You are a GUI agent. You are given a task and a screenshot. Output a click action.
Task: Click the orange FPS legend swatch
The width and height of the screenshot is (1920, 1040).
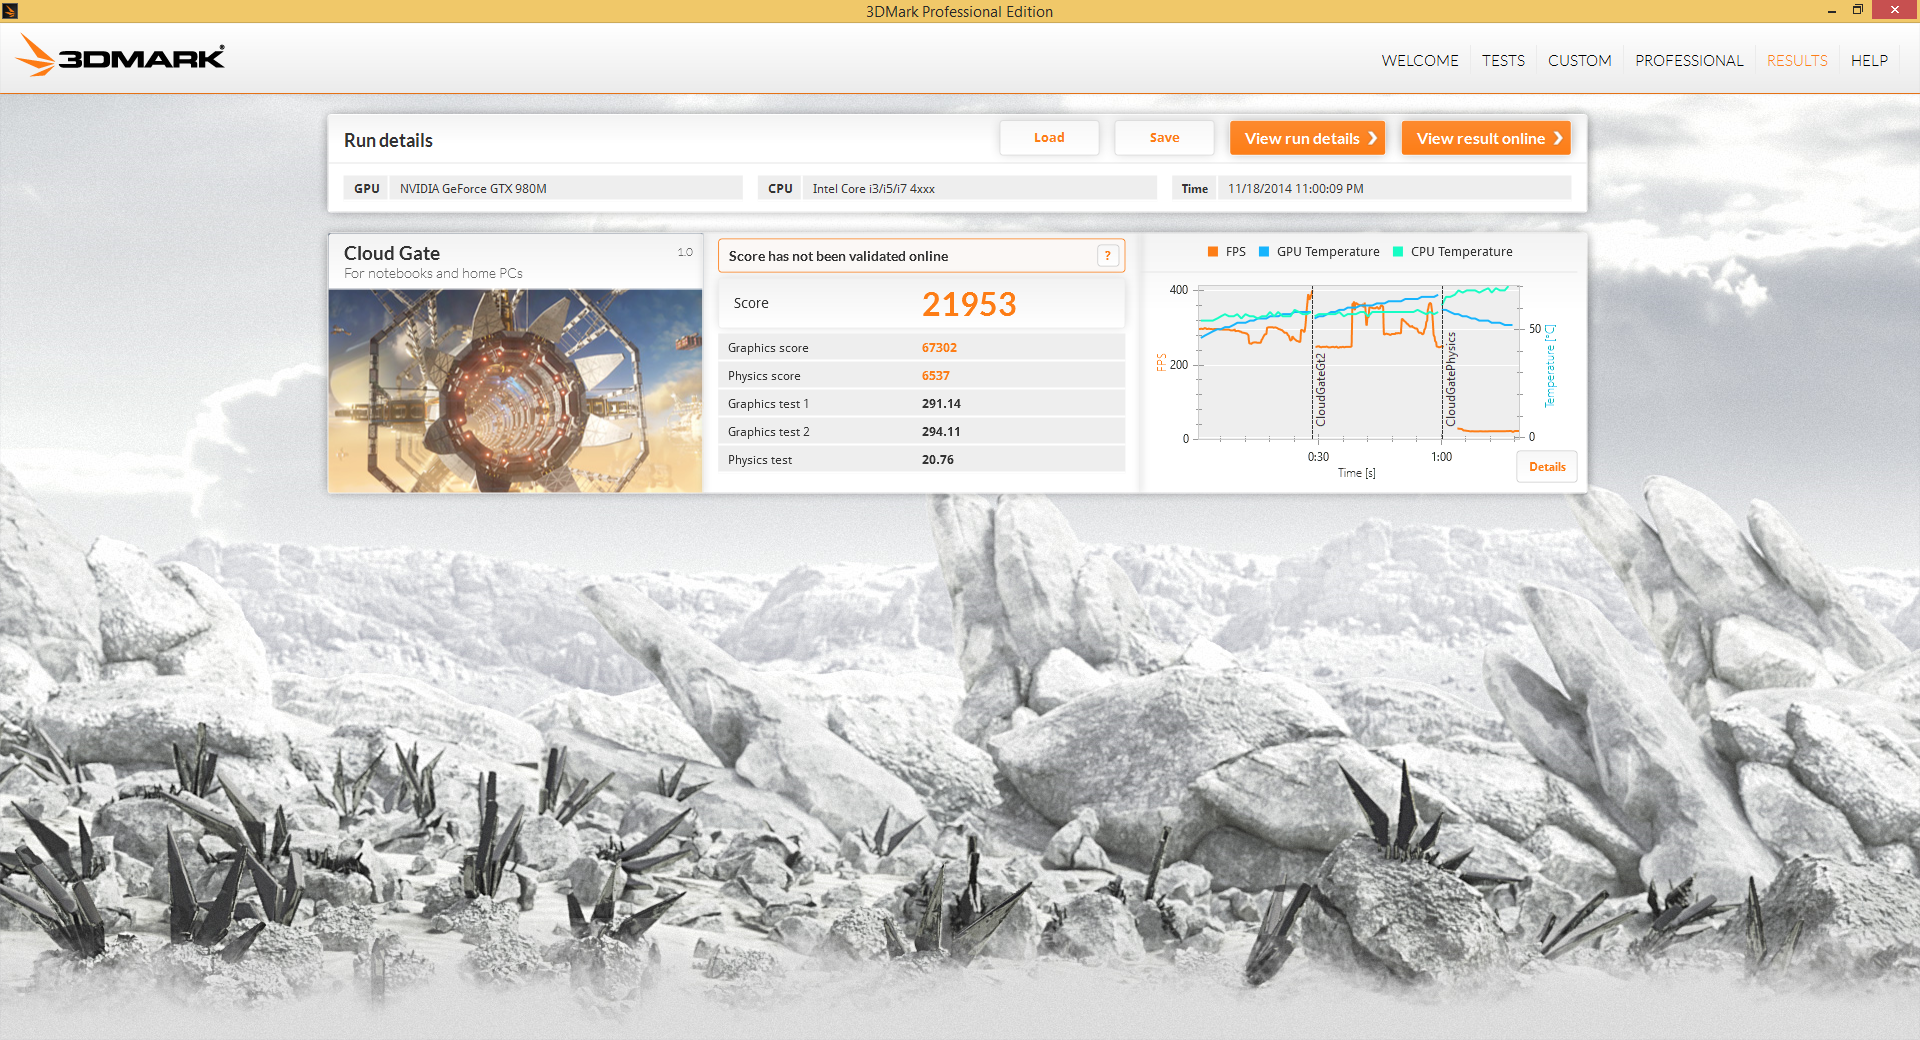click(x=1213, y=252)
